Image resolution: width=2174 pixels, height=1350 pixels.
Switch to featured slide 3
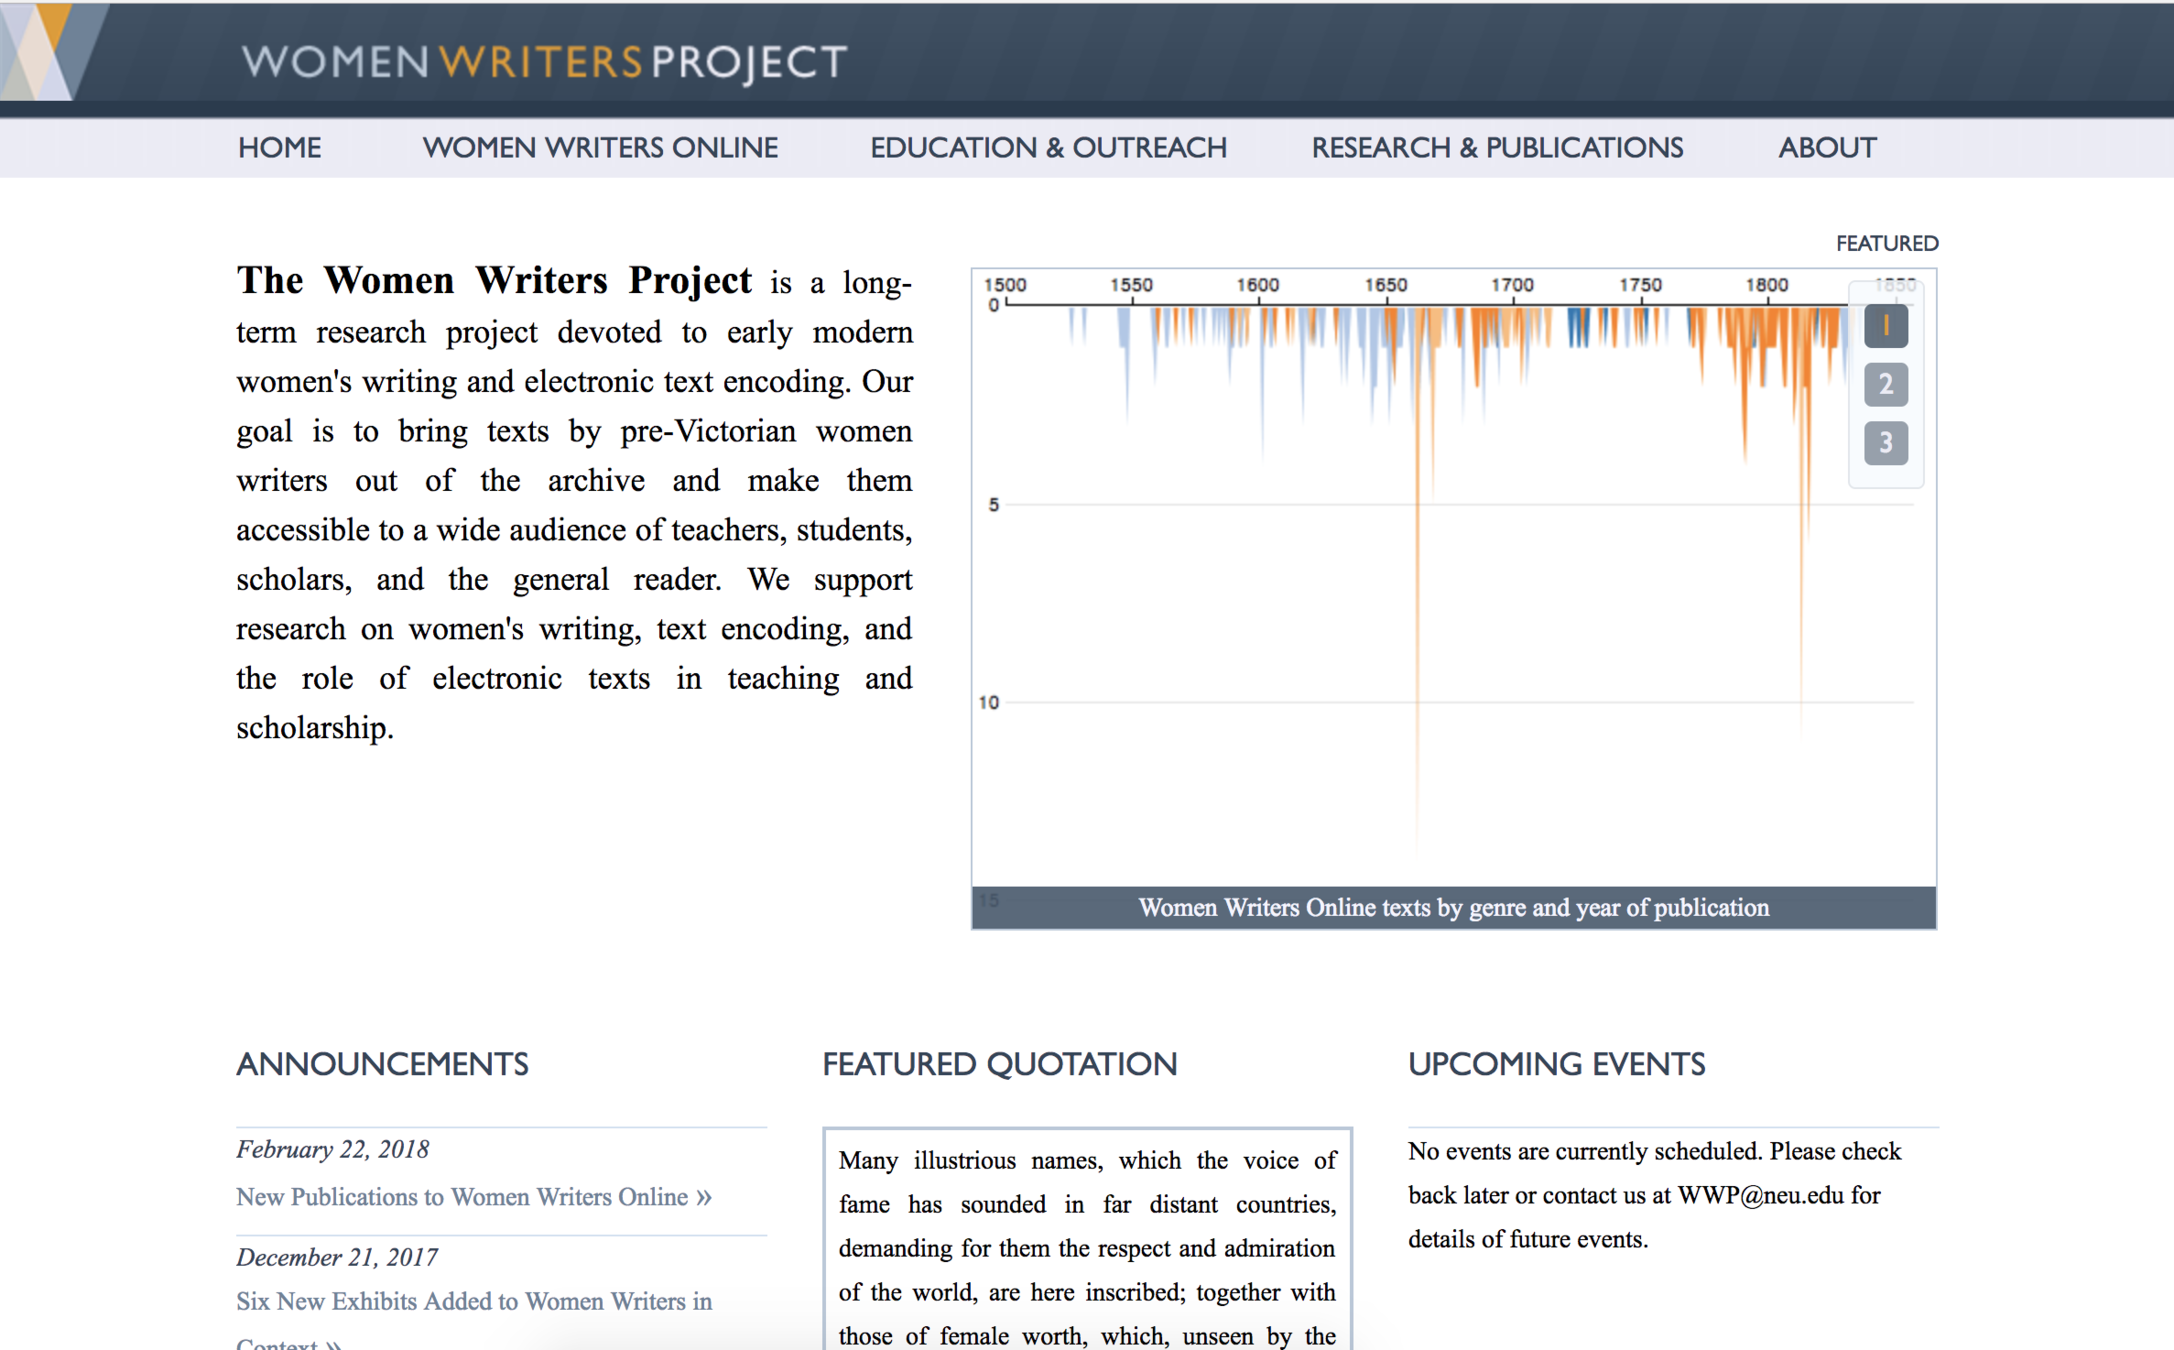coord(1885,442)
